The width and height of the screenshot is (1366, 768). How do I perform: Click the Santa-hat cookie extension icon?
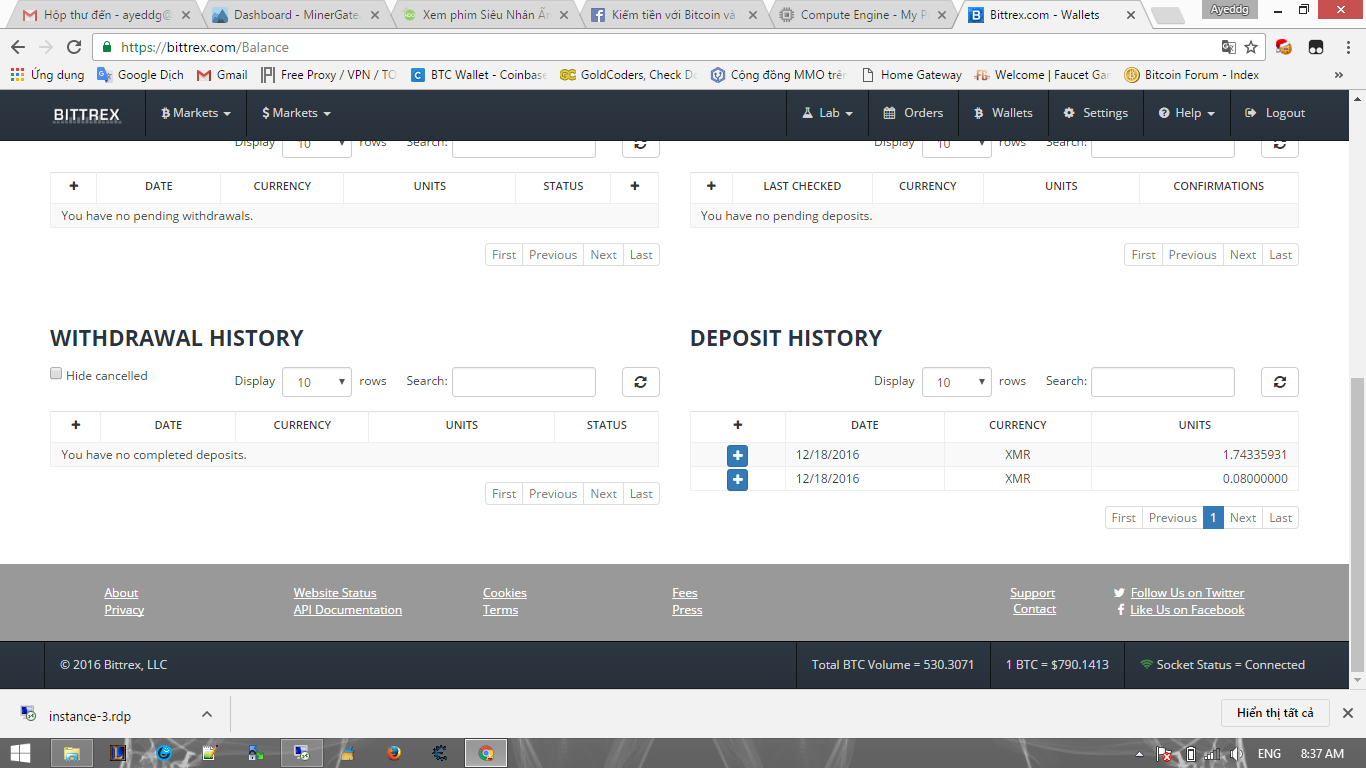pos(1284,47)
